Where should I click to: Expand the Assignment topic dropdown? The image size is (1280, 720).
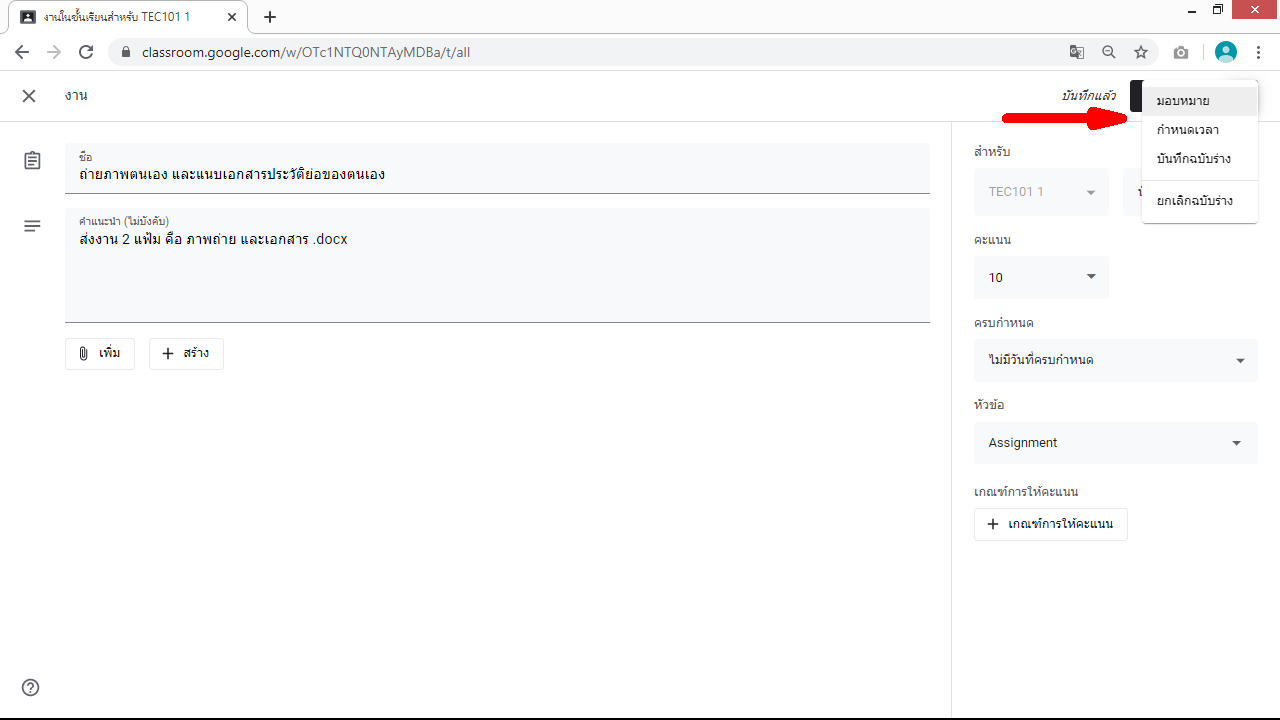pyautogui.click(x=1115, y=443)
